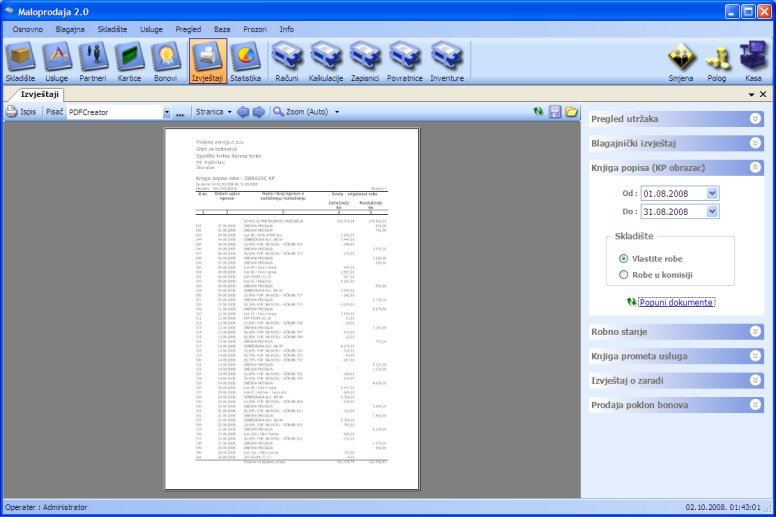Select the Vlastite robe radio option
The height and width of the screenshot is (517, 776).
(624, 258)
